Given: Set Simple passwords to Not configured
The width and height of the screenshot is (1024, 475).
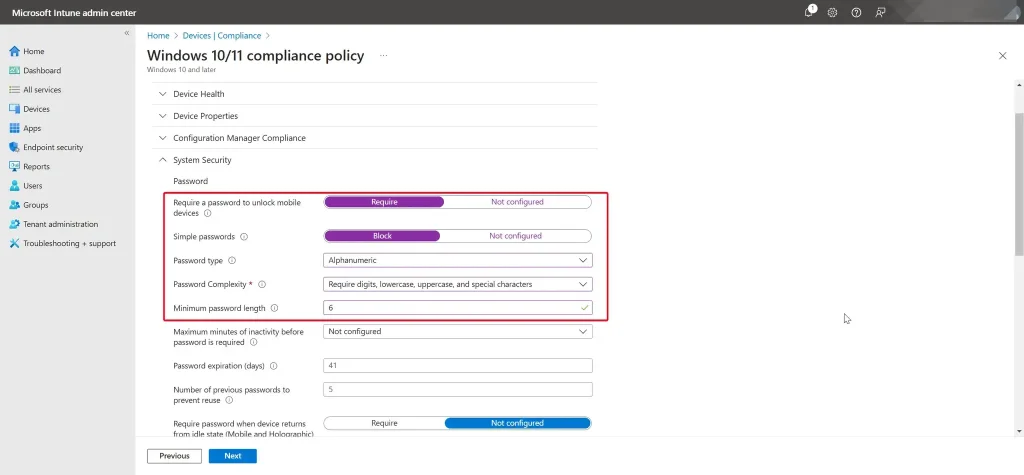Looking at the screenshot, I should 515,236.
